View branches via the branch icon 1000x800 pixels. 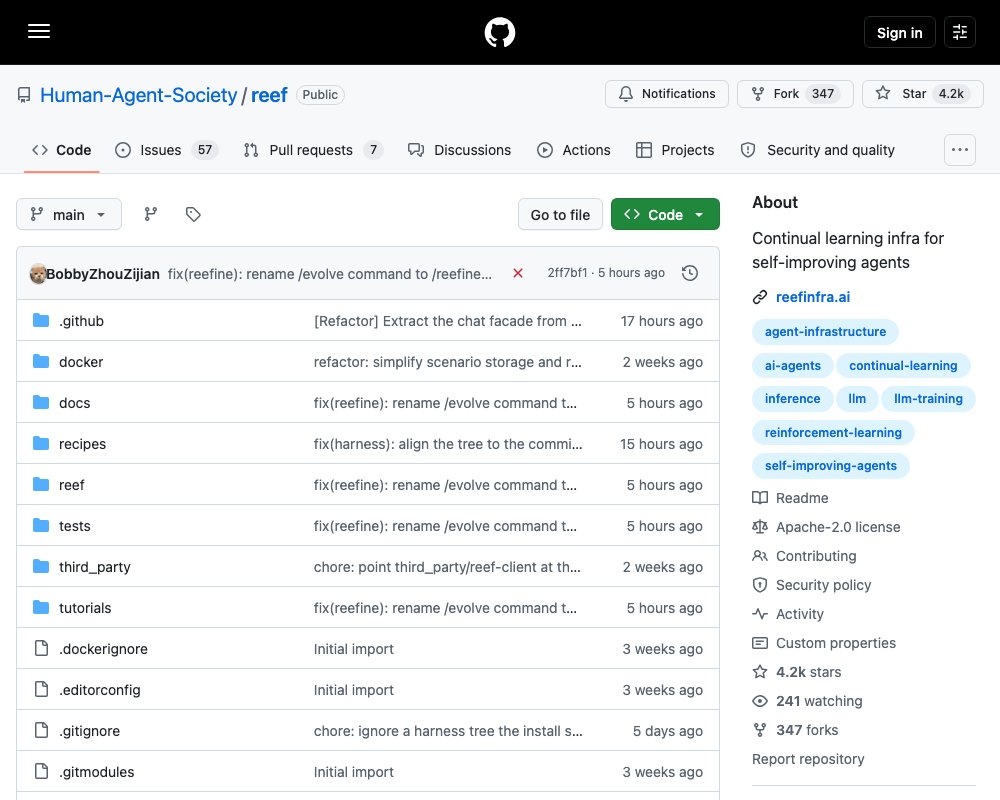click(x=151, y=214)
